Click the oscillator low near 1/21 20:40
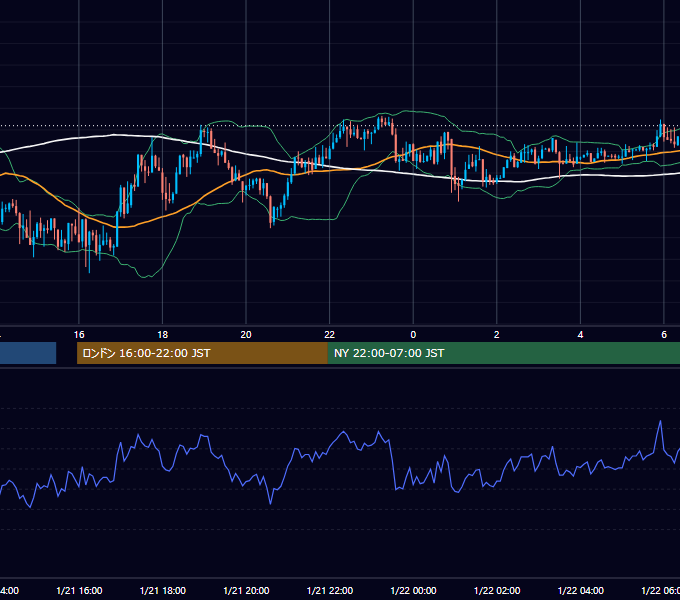 click(271, 504)
